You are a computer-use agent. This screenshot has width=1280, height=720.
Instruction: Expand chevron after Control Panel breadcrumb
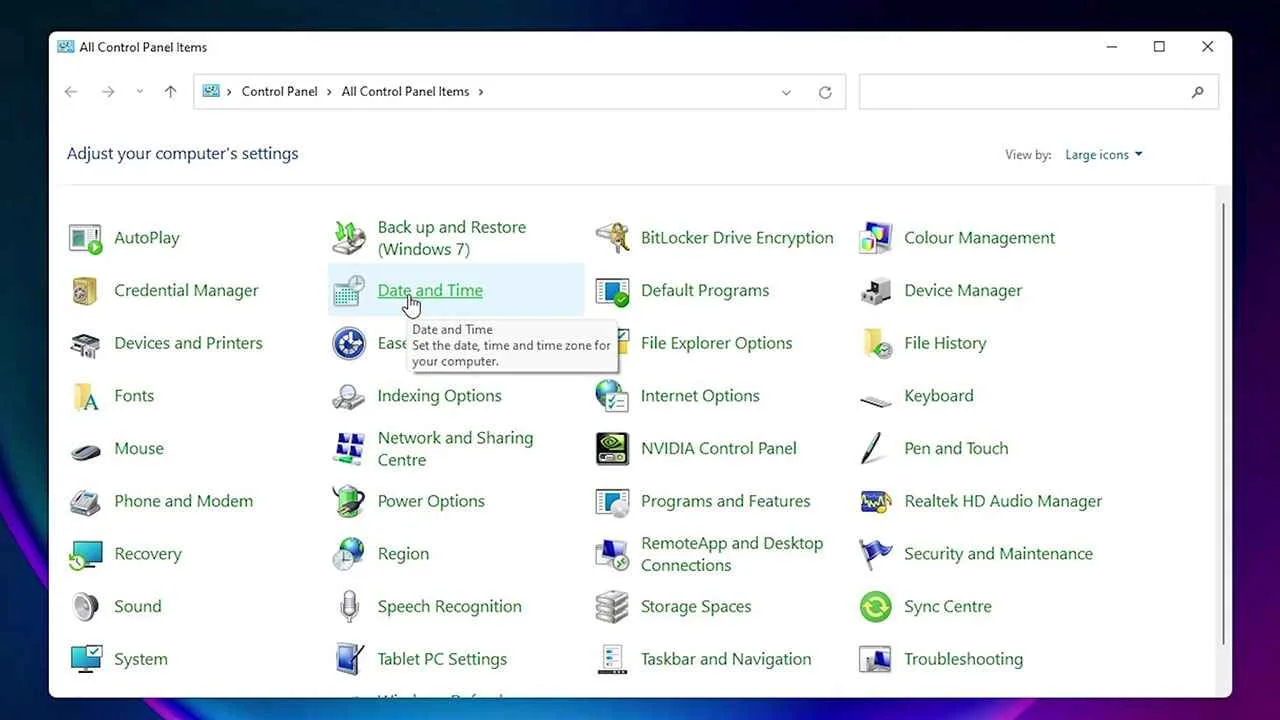coord(330,92)
